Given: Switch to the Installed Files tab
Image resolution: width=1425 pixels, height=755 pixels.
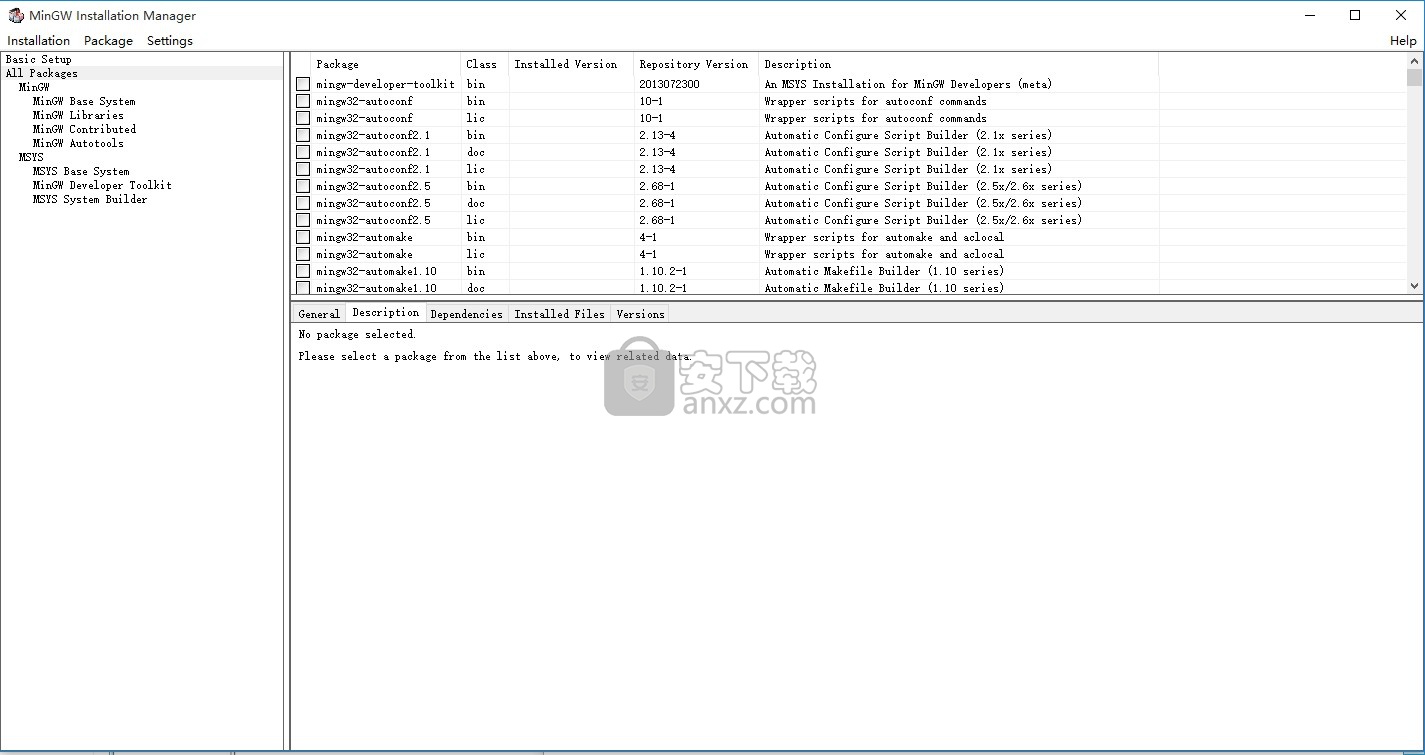Looking at the screenshot, I should click(559, 314).
